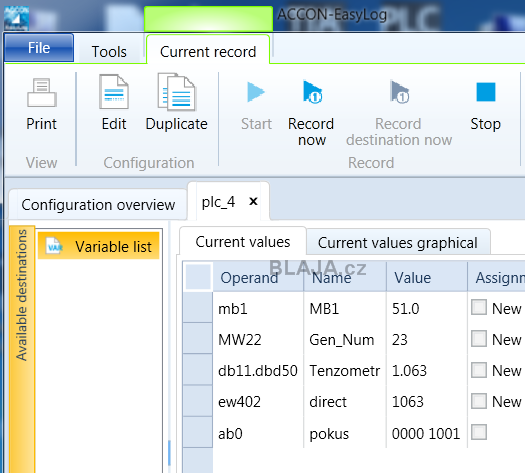This screenshot has width=525, height=473.
Task: Click the Tenzometr name cell
Action: (x=345, y=371)
